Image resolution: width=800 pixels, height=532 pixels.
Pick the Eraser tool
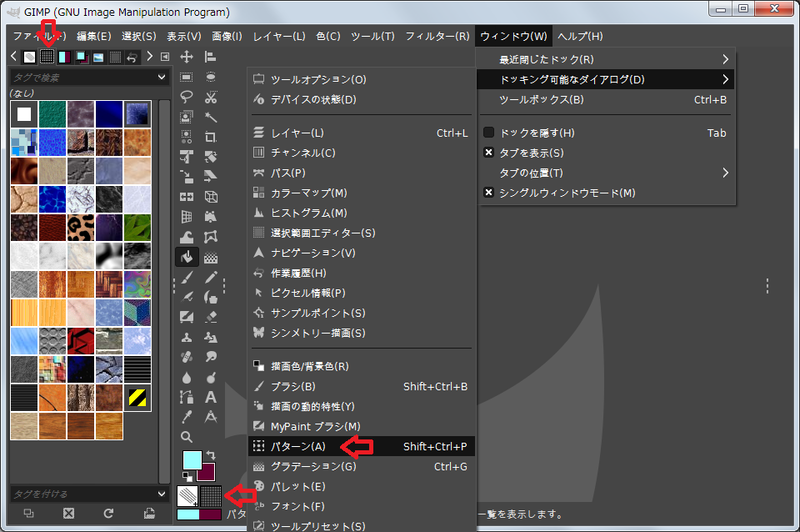click(x=210, y=317)
